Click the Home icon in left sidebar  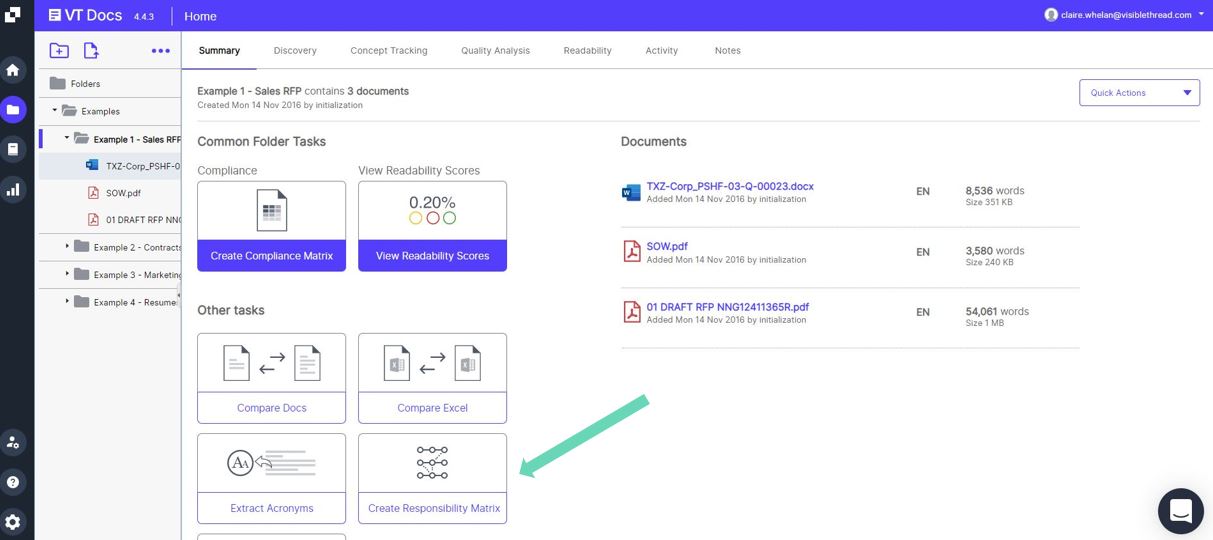point(13,70)
